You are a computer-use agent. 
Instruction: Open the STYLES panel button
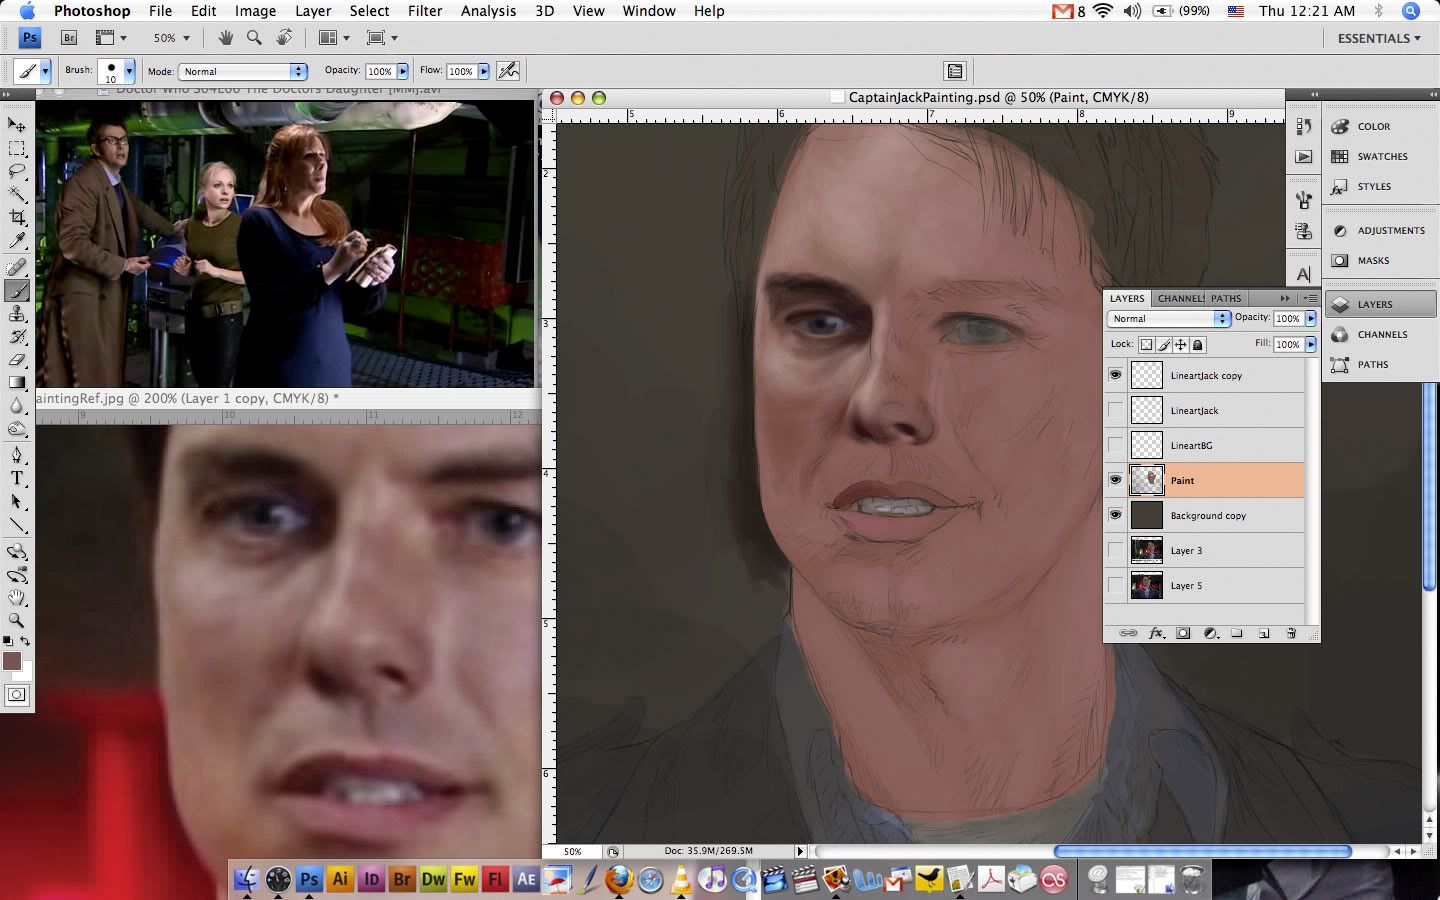1380,186
